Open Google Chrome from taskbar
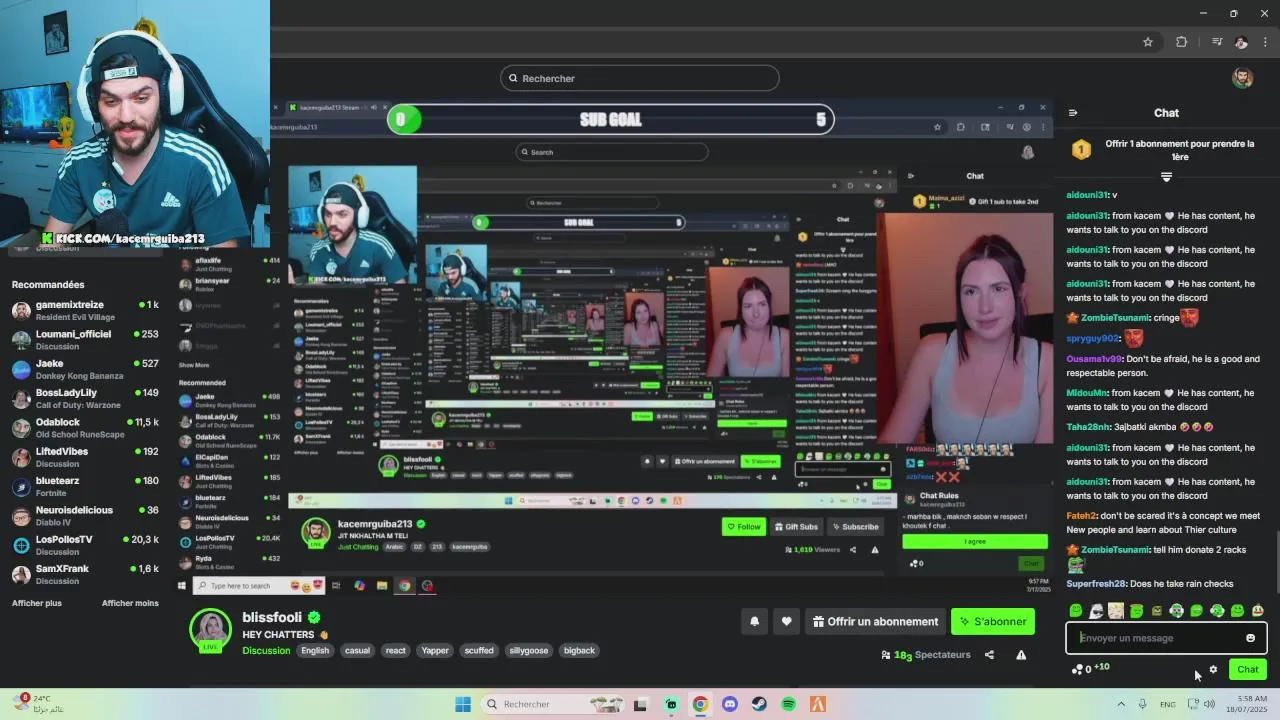This screenshot has height=720, width=1280. point(700,704)
